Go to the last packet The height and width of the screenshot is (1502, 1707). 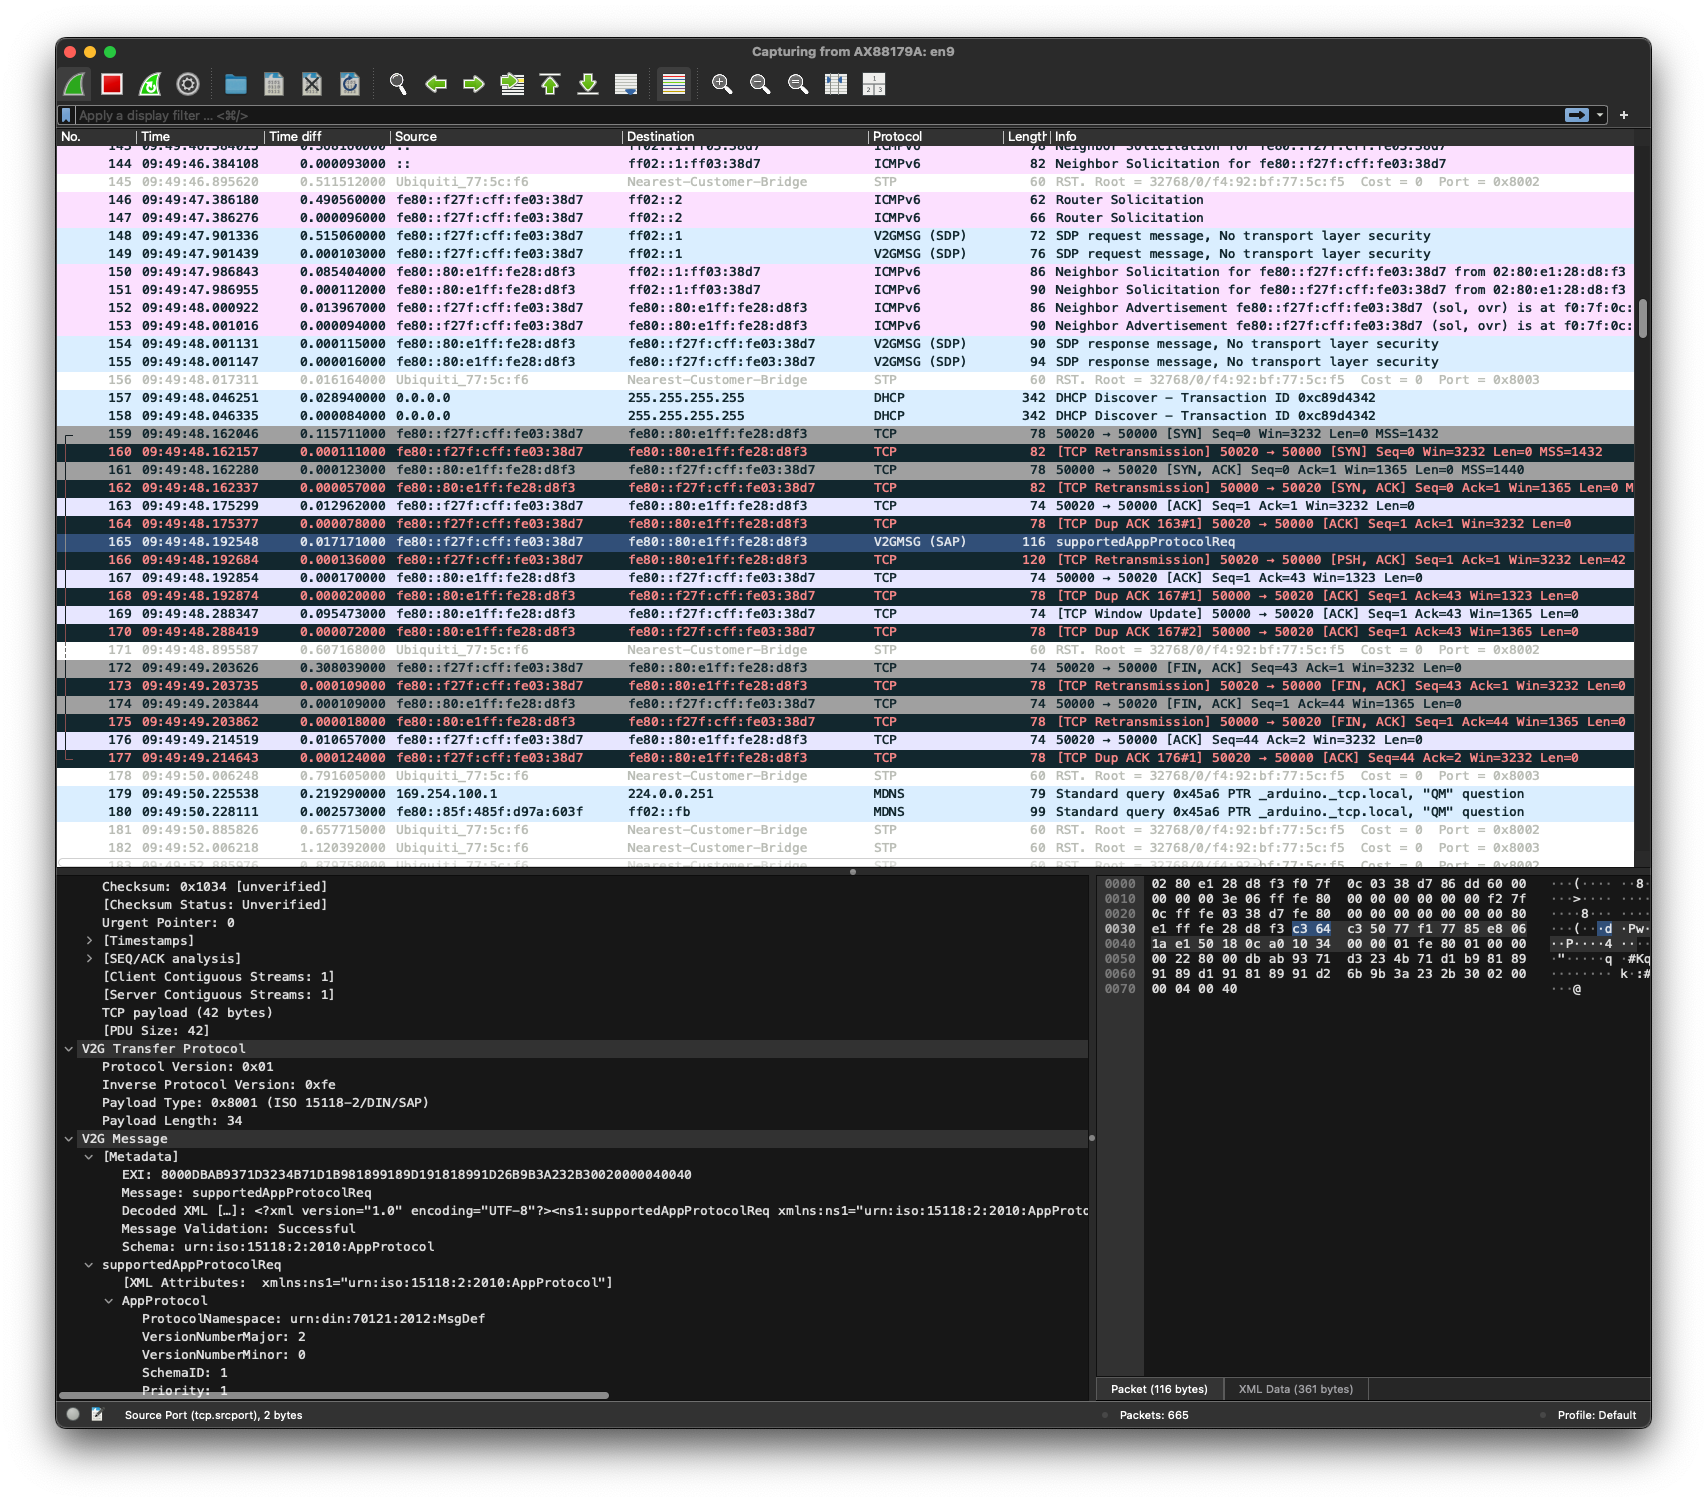[588, 85]
